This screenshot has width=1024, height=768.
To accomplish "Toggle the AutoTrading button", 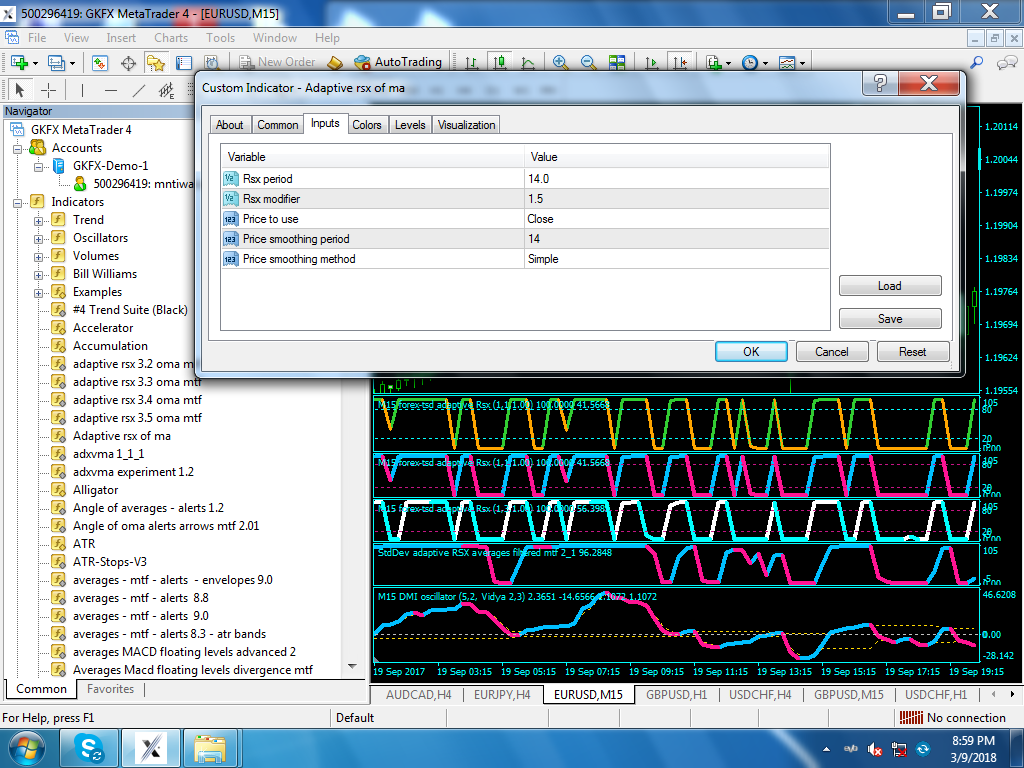I will coord(398,62).
